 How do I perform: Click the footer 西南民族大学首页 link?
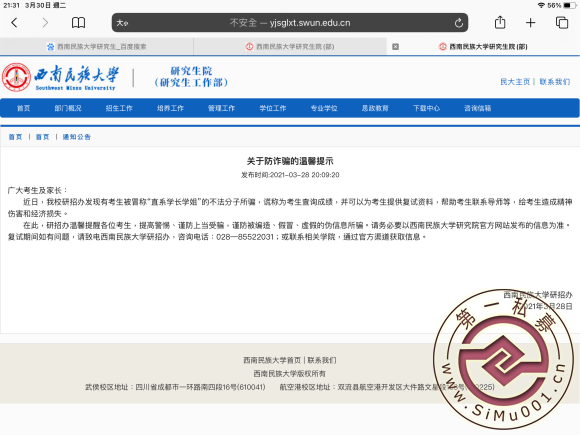[x=272, y=360]
